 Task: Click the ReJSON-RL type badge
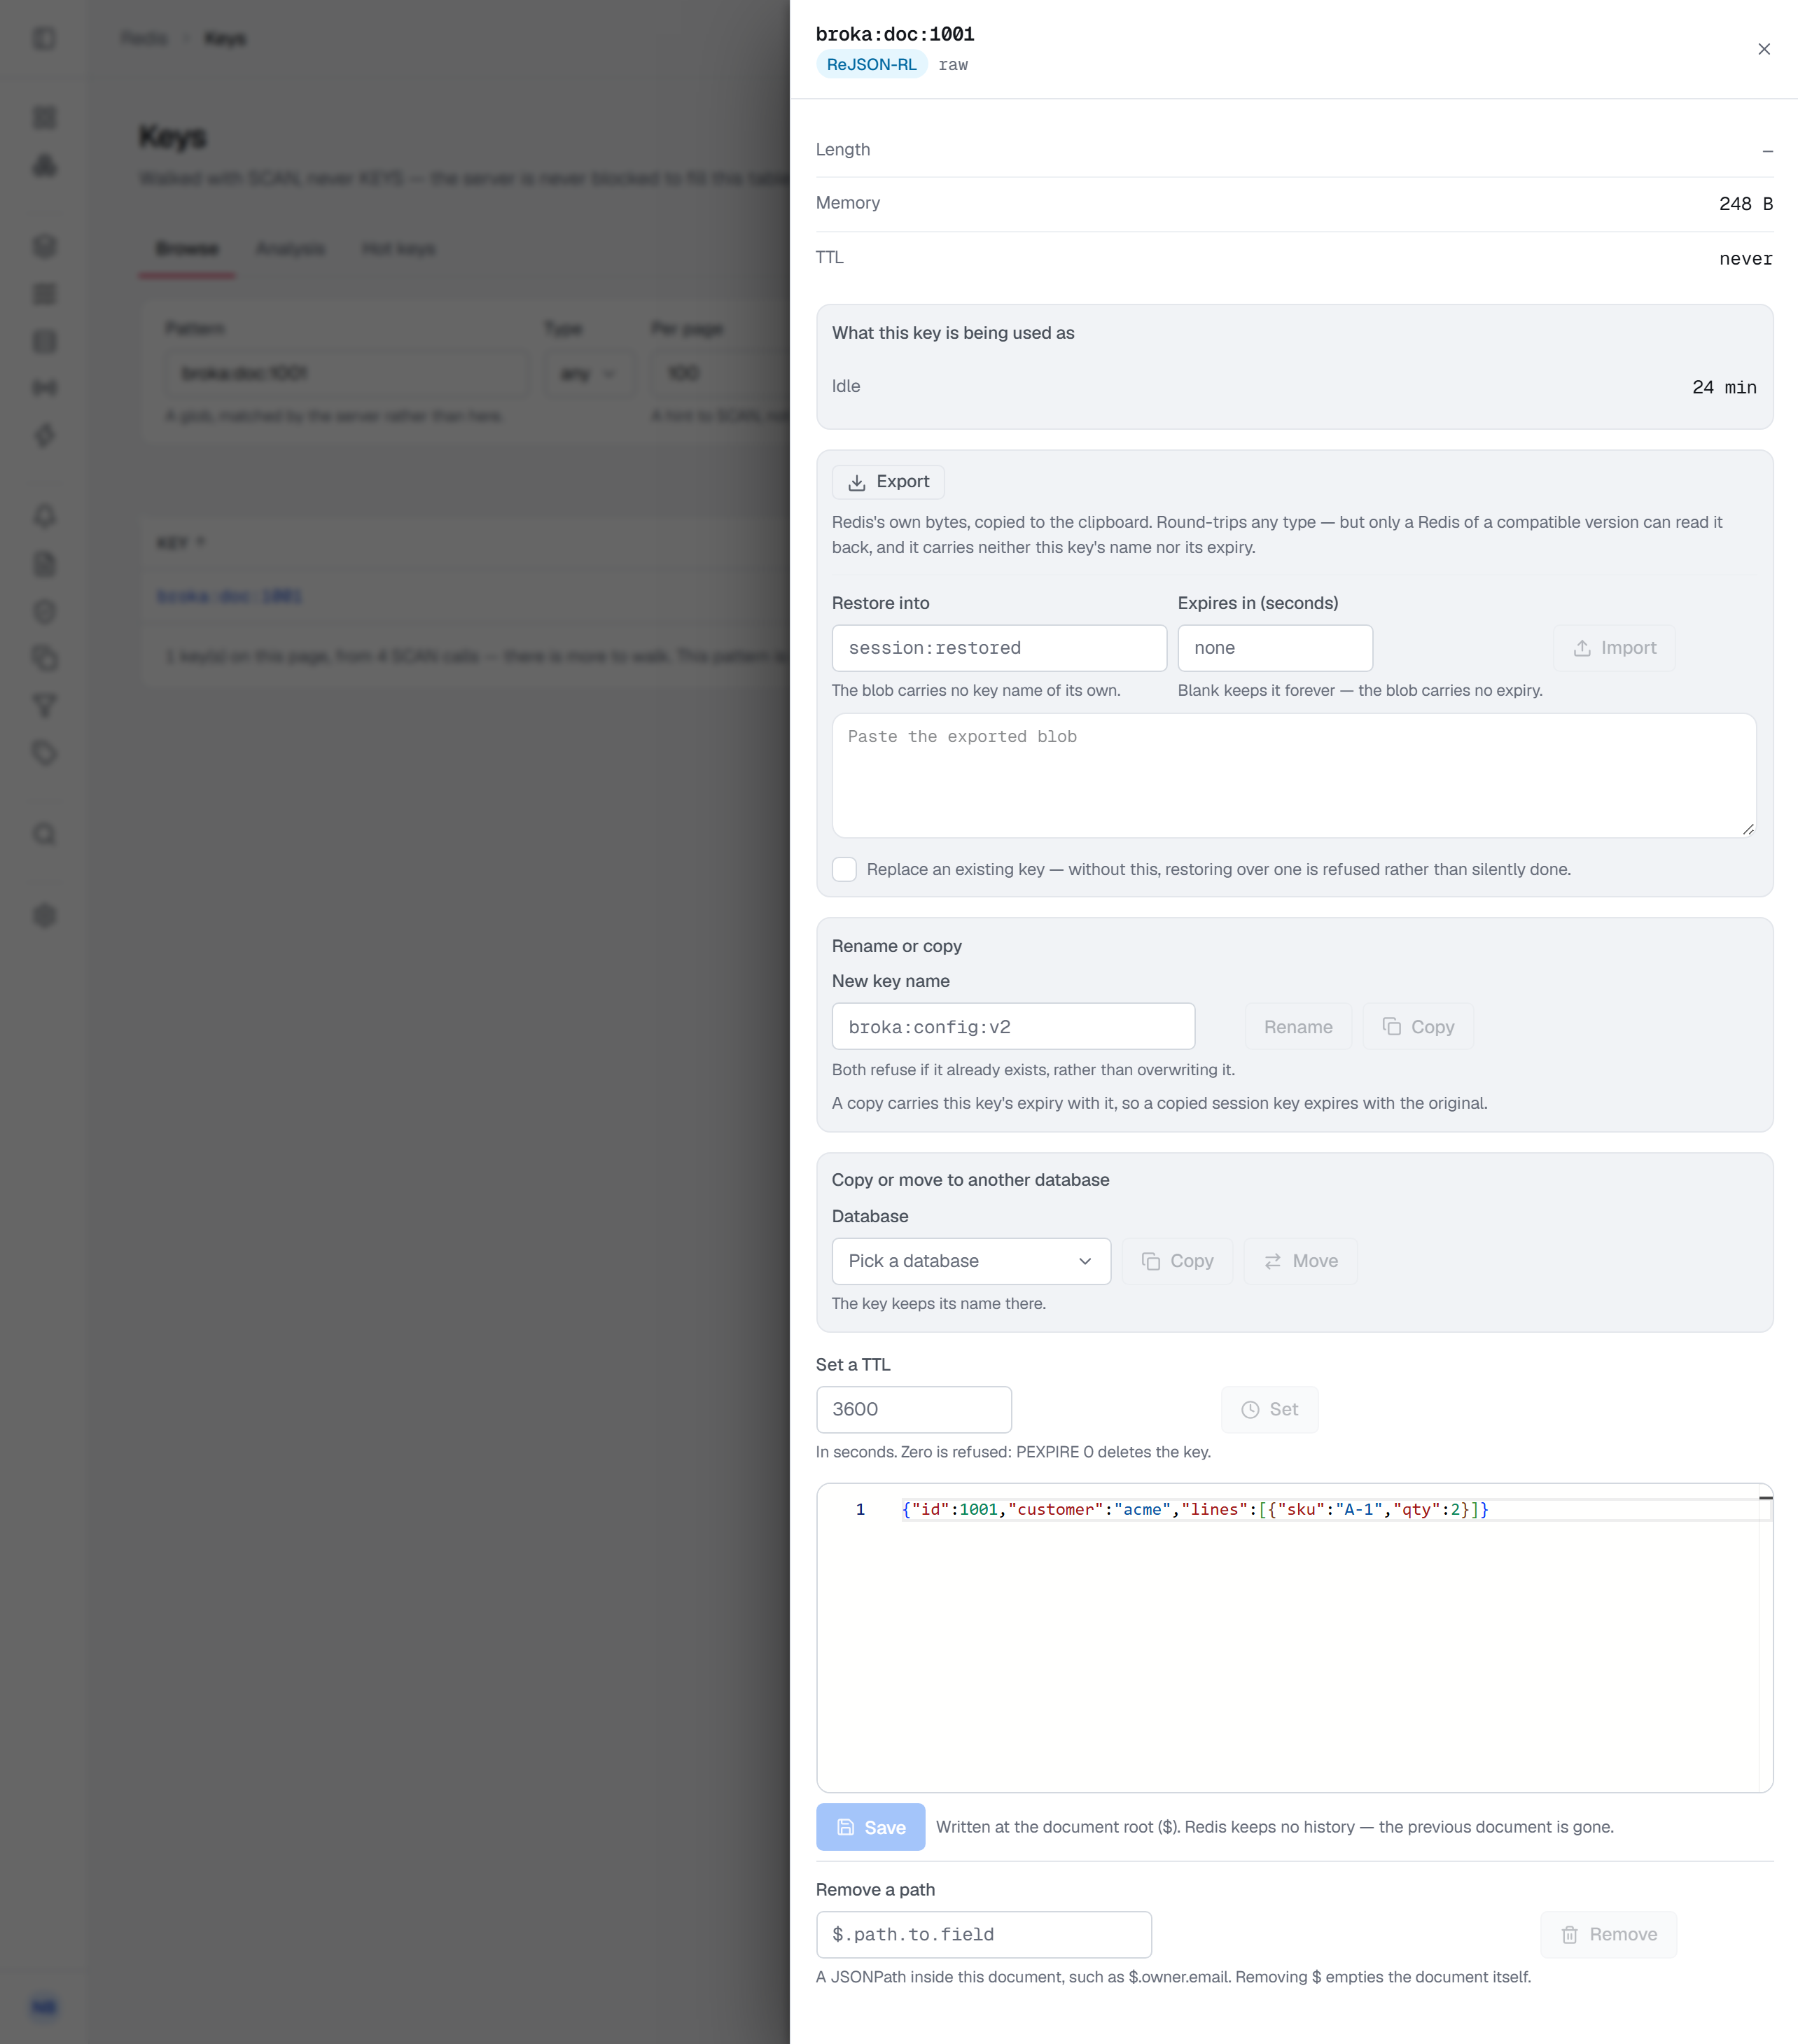(871, 65)
